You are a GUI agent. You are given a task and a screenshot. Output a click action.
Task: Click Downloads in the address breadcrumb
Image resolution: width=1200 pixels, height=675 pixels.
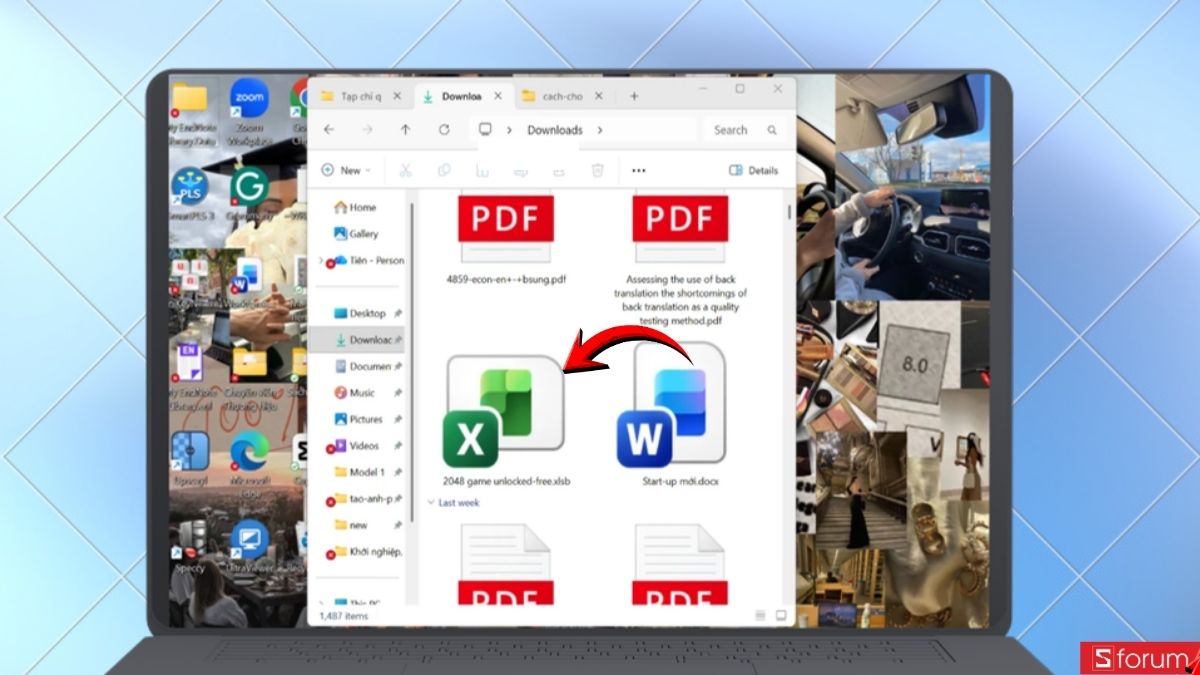(x=555, y=130)
